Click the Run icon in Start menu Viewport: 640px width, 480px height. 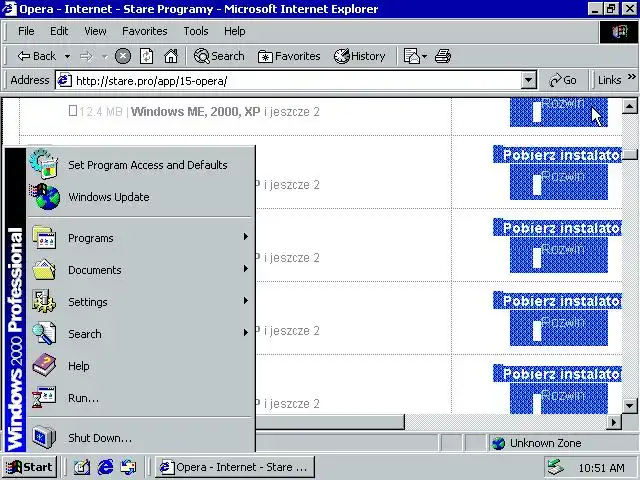point(44,397)
